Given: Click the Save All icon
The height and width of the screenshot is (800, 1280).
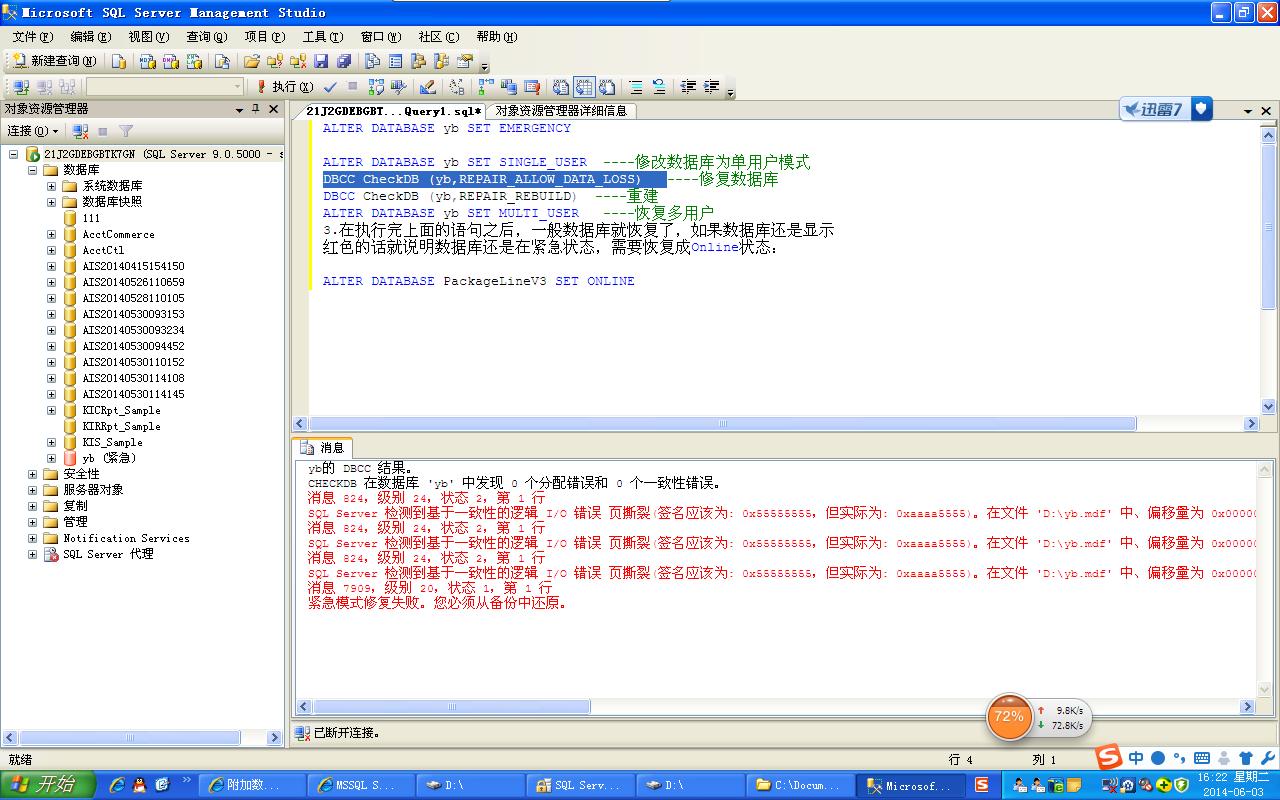Looking at the screenshot, I should click(344, 61).
